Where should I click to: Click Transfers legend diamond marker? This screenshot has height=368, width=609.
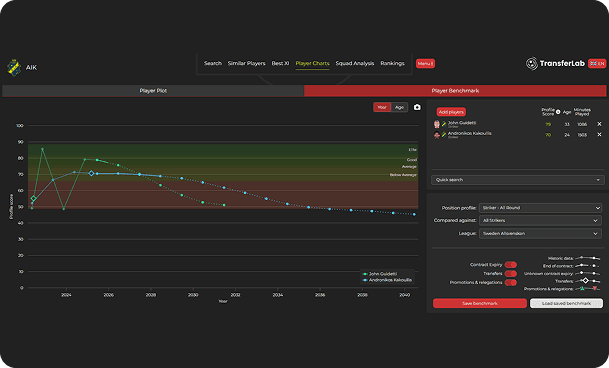pos(586,281)
